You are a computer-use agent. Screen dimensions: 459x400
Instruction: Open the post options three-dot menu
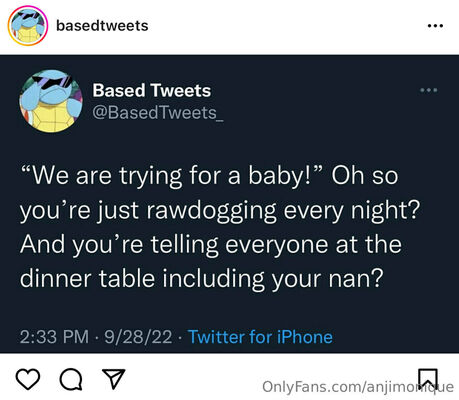pos(435,26)
